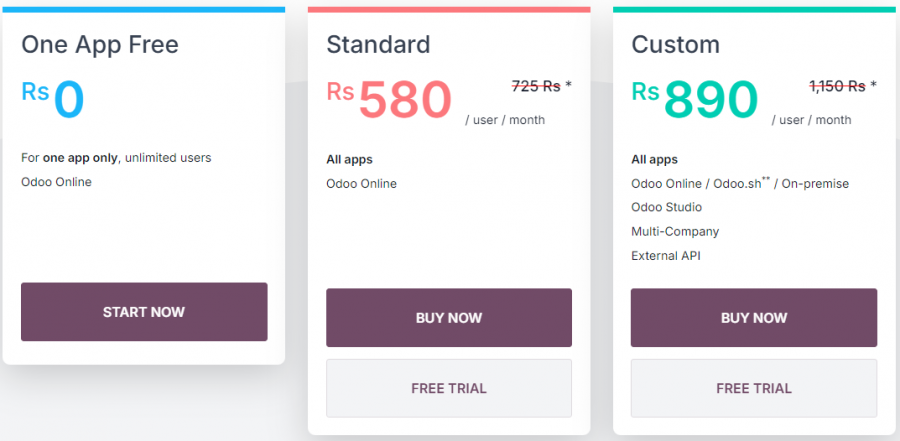The image size is (900, 441).
Task: Click All apps label in Custom plan
Action: (x=654, y=159)
